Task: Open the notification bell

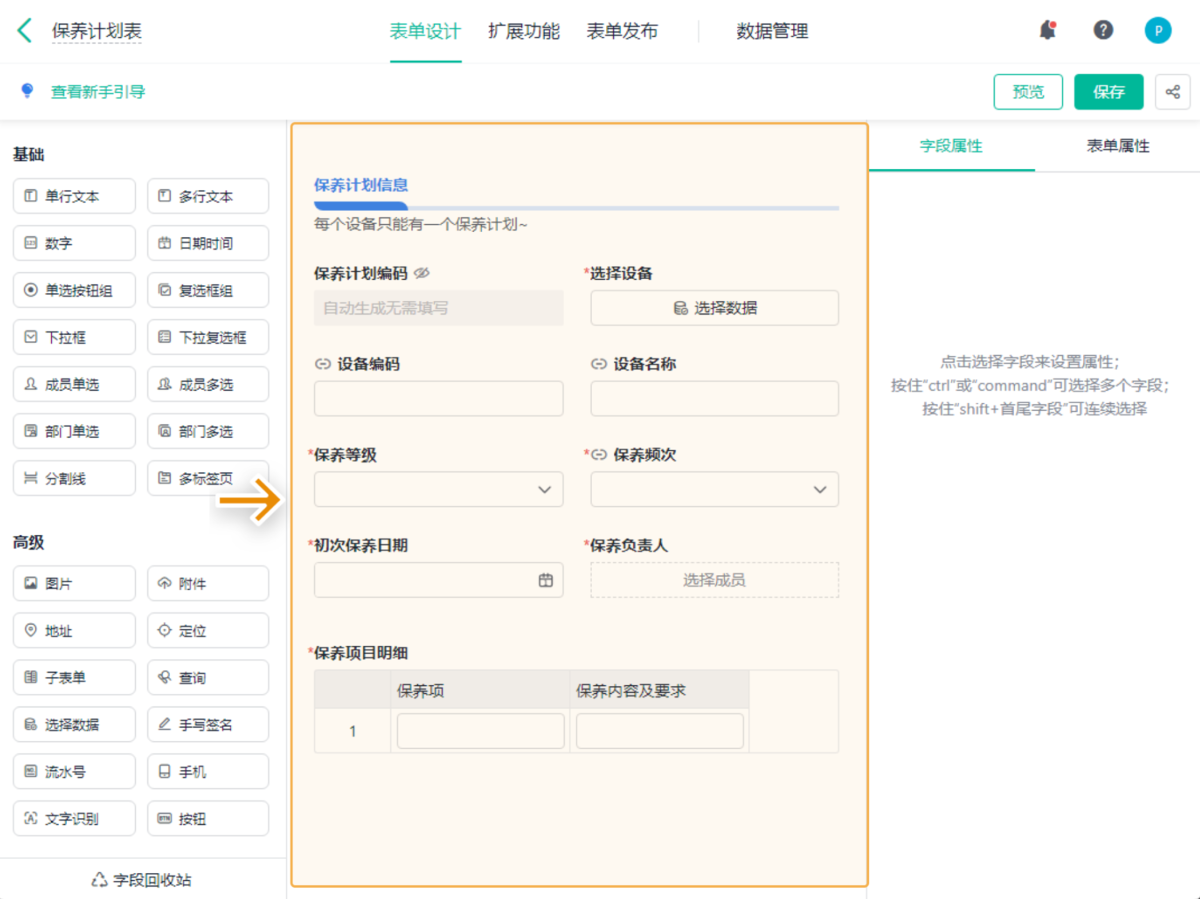Action: tap(1047, 30)
